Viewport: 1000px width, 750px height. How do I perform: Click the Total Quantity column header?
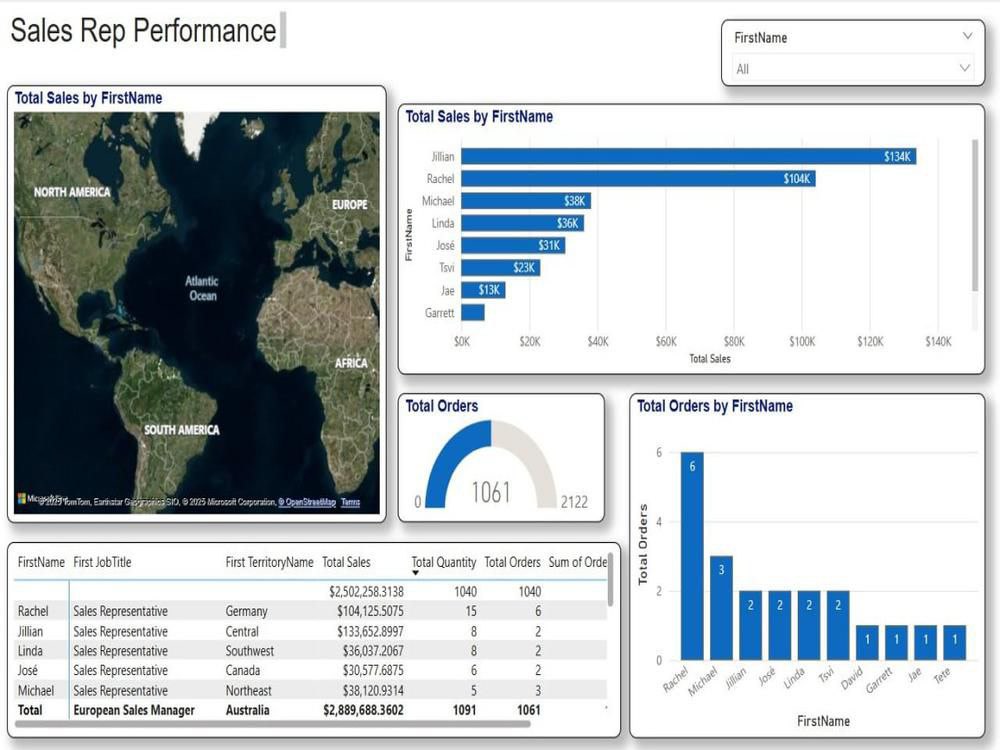click(x=444, y=562)
